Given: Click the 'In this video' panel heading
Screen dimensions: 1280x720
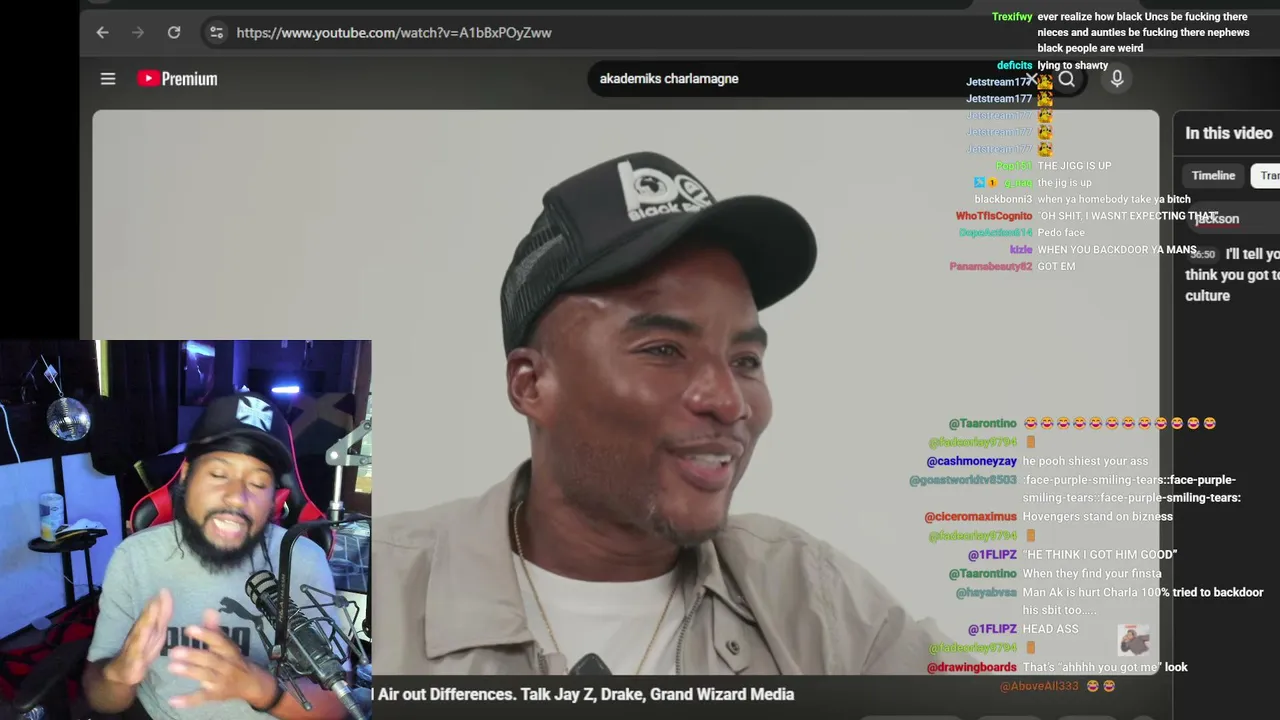Looking at the screenshot, I should [1229, 133].
